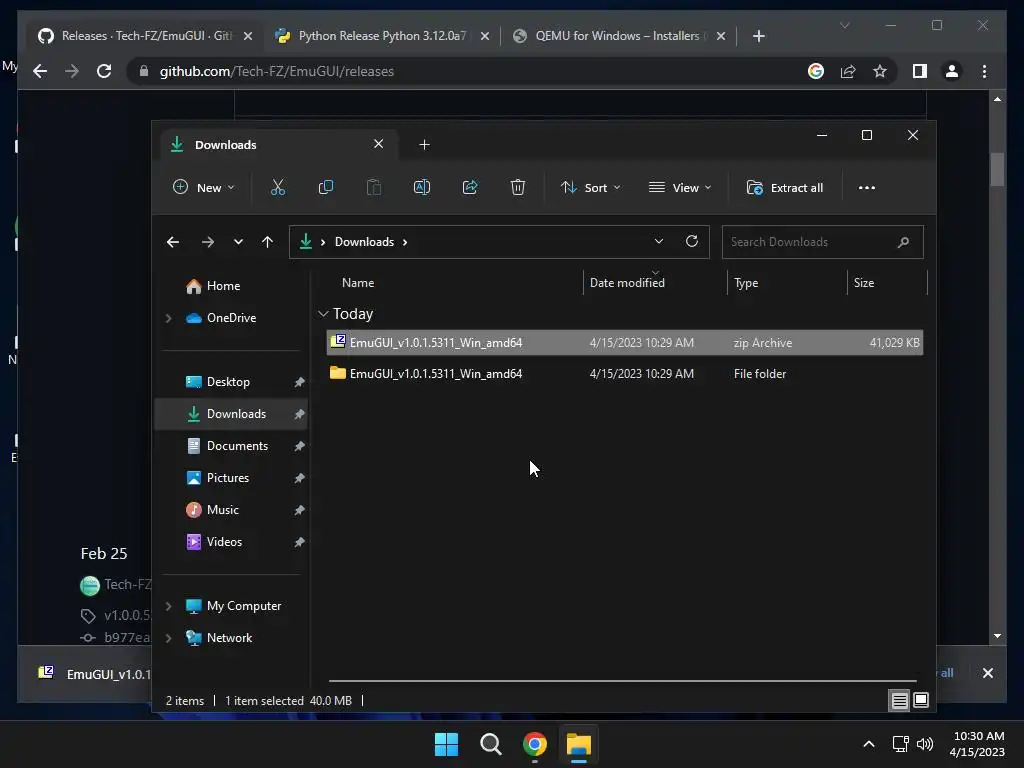Click the Google icon in address bar

(816, 71)
